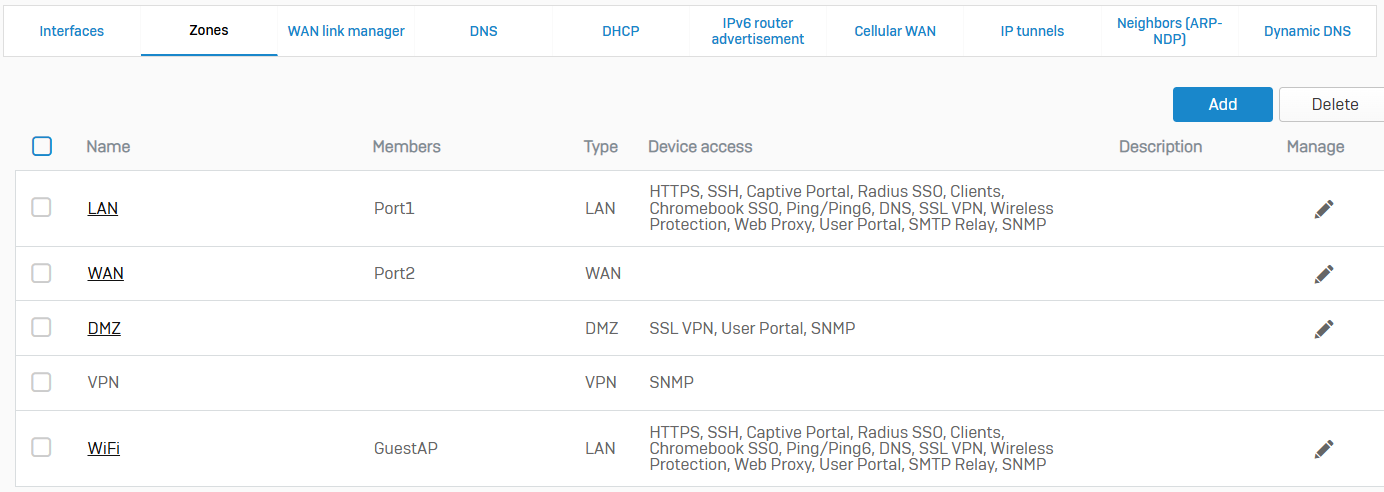The height and width of the screenshot is (492, 1384).
Task: Mark the DMZ zone checkbox
Action: click(41, 328)
